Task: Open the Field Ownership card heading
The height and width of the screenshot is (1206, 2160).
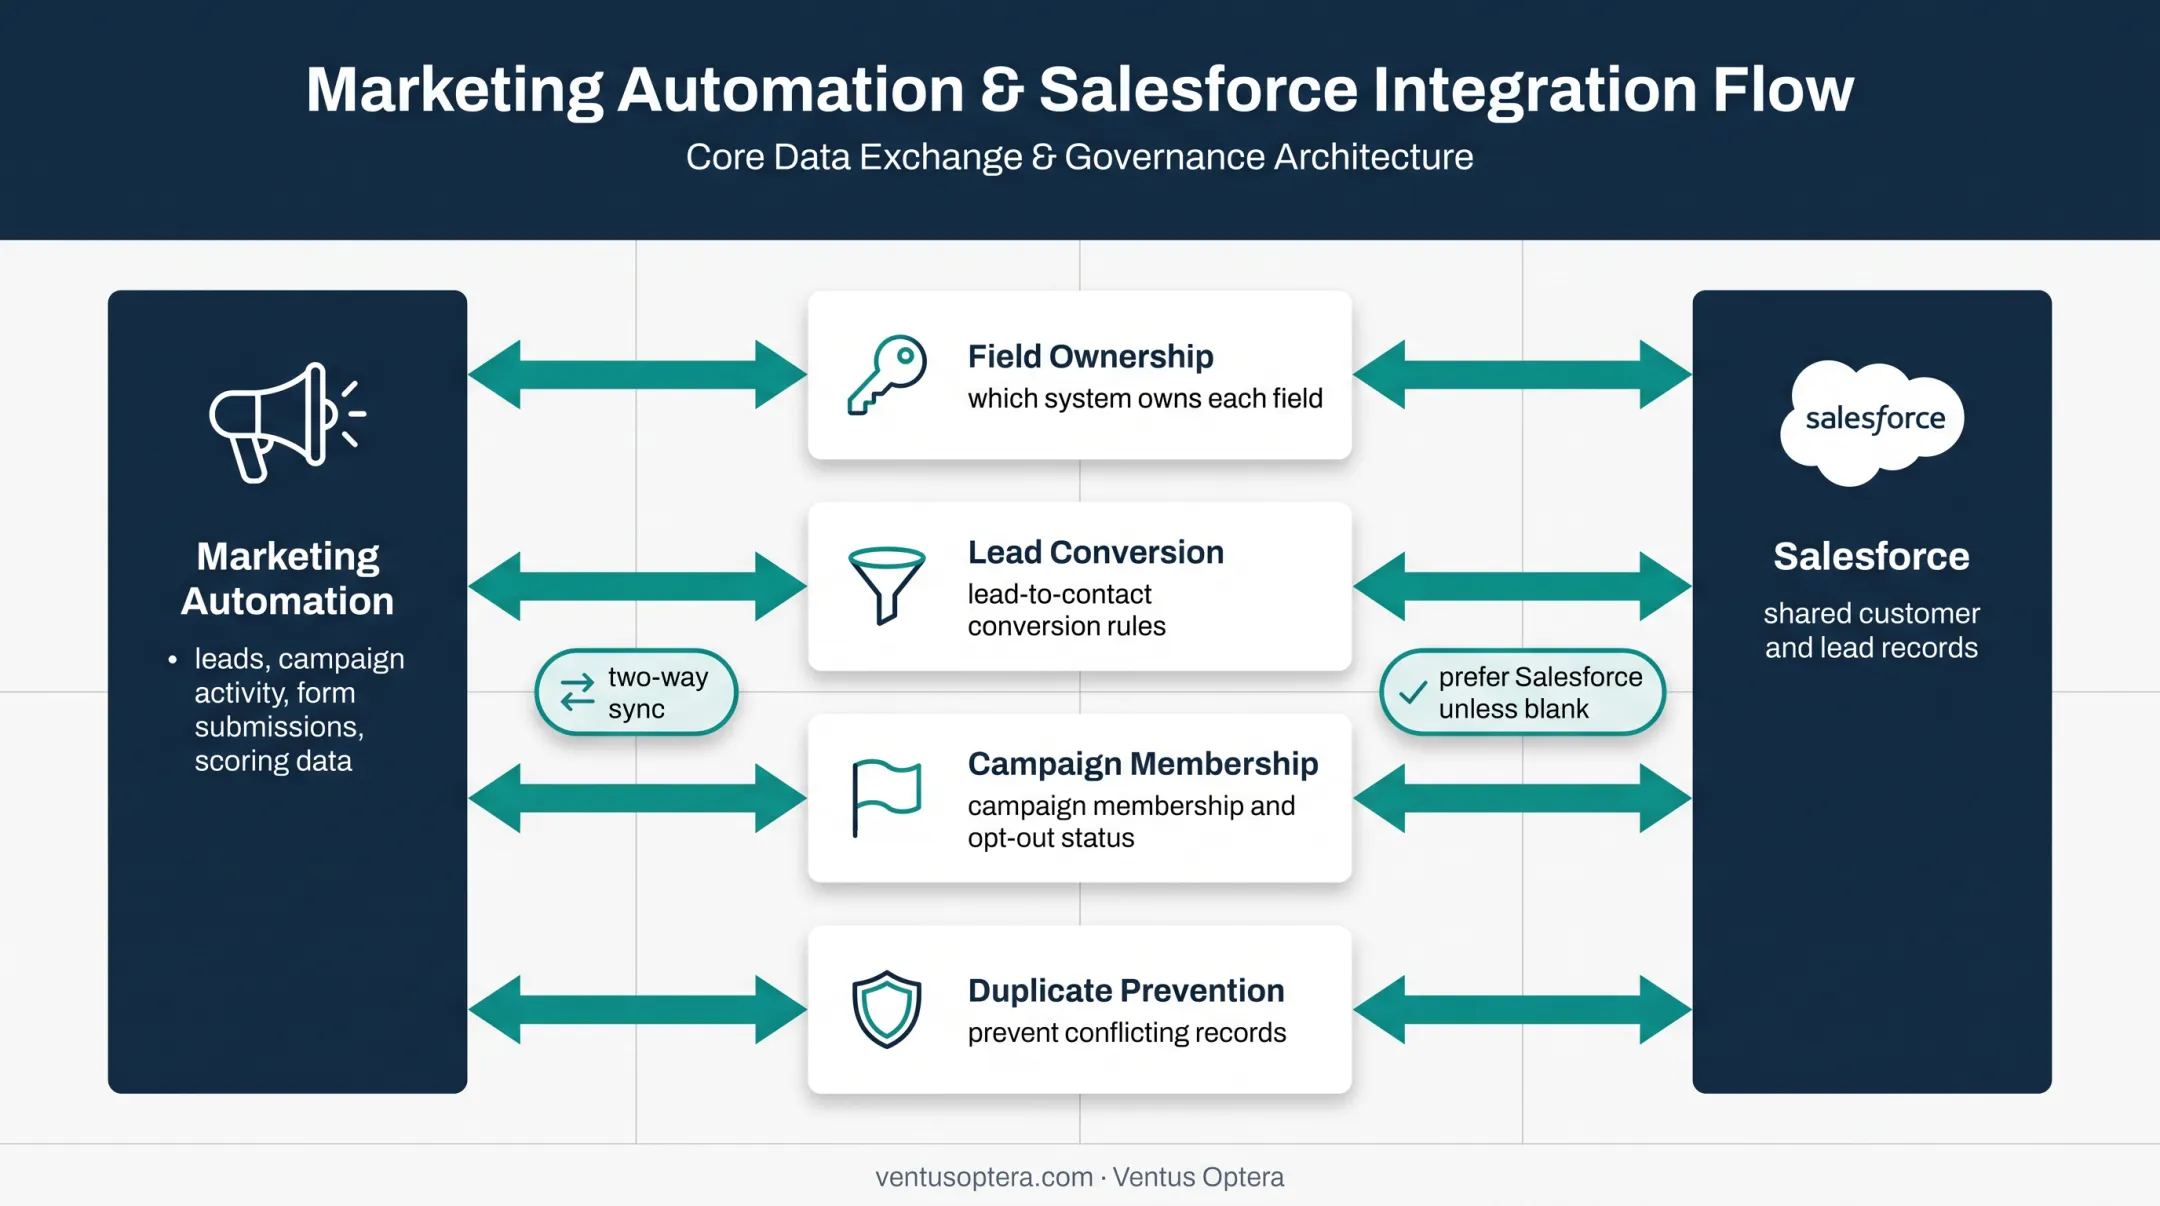Action: click(x=1090, y=356)
